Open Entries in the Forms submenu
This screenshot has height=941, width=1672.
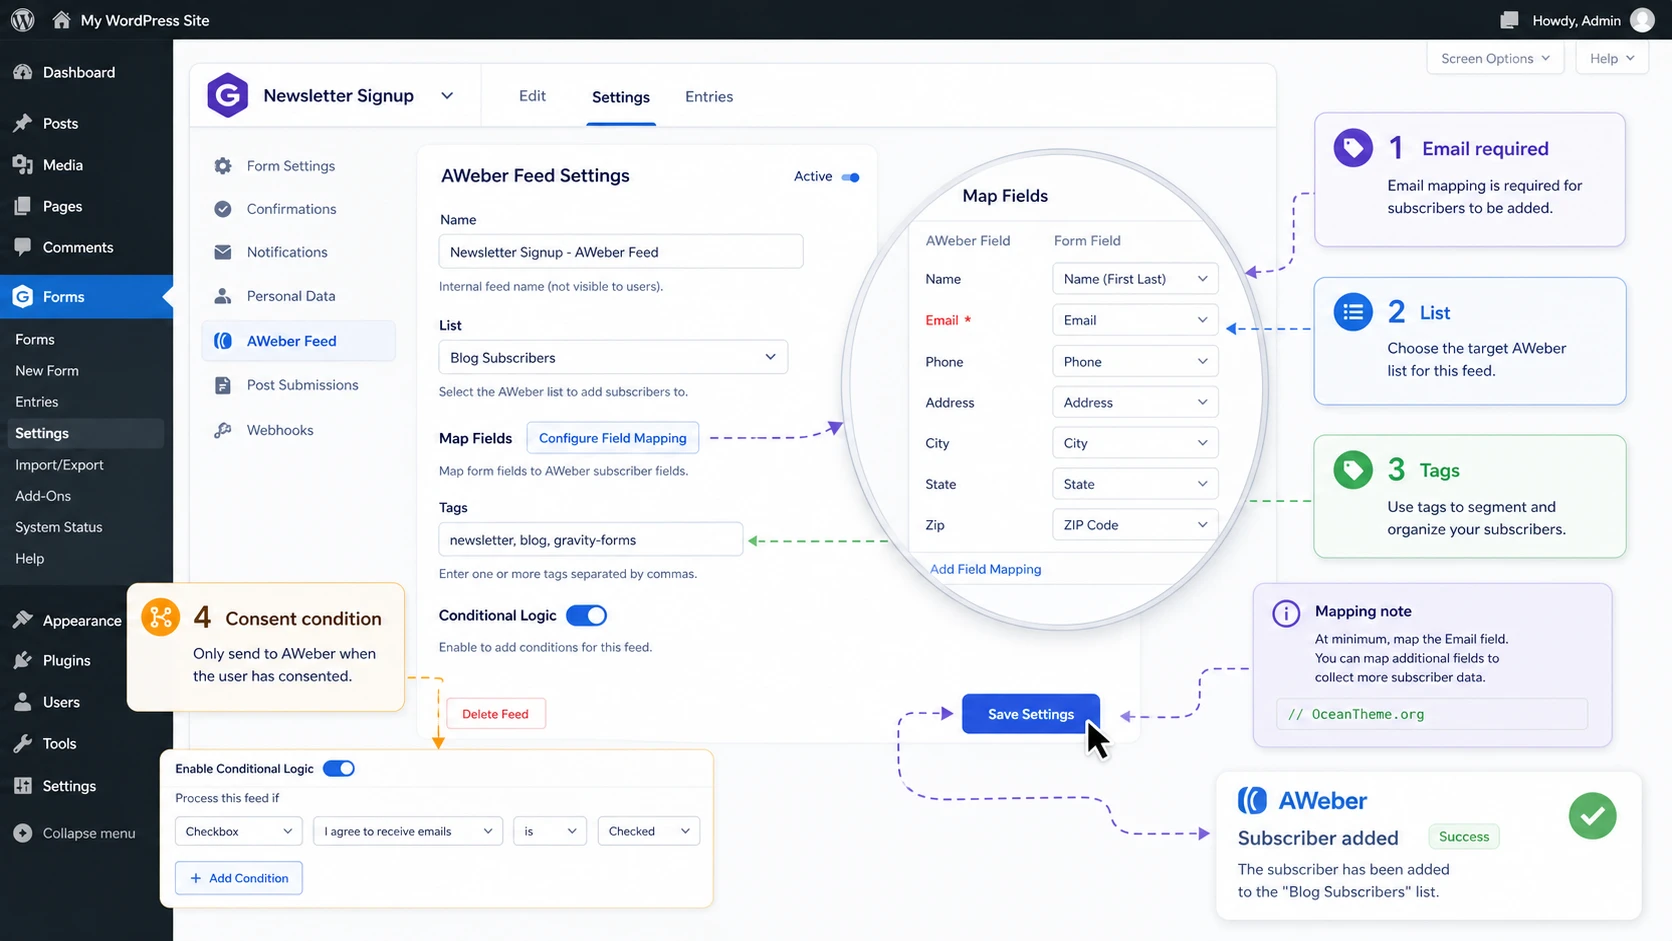click(x=37, y=402)
